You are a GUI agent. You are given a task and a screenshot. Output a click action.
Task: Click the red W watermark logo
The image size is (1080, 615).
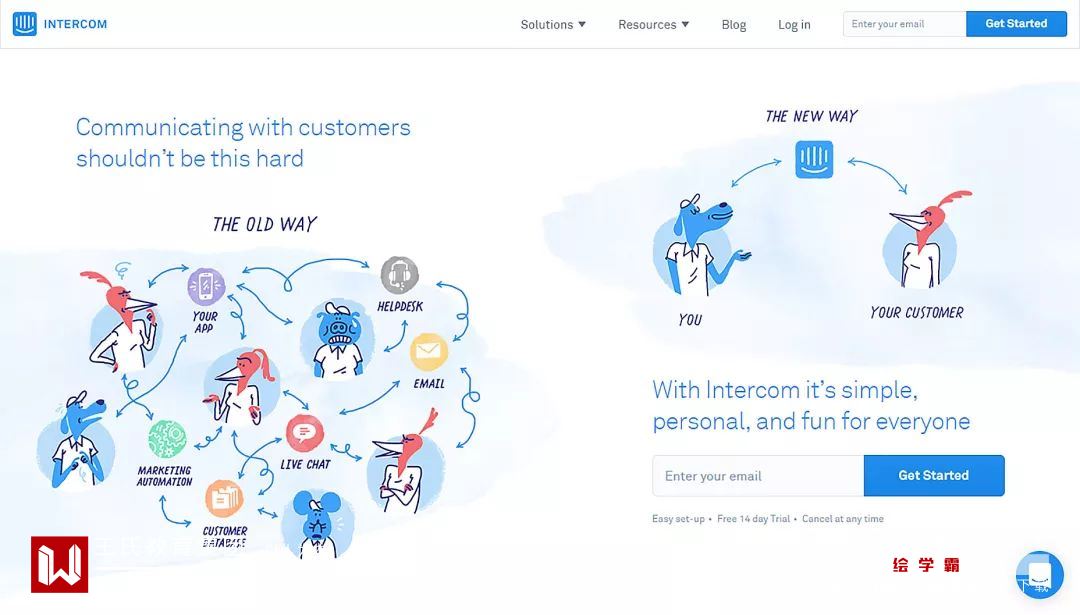pyautogui.click(x=59, y=565)
